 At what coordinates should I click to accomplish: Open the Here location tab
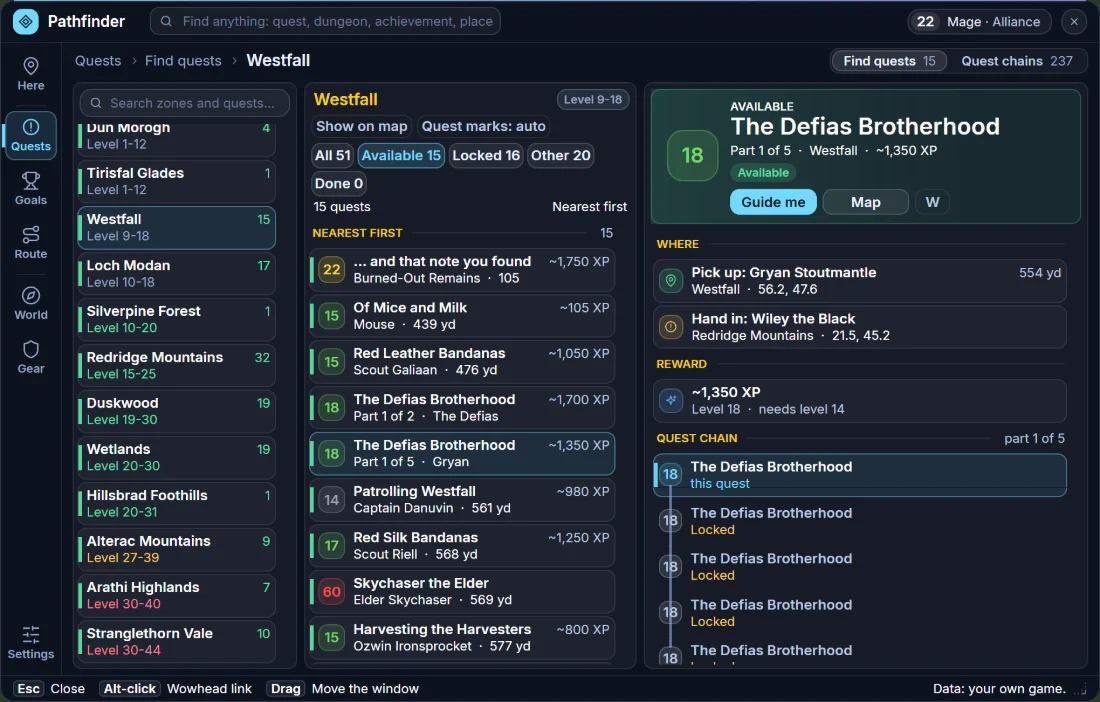(x=31, y=74)
